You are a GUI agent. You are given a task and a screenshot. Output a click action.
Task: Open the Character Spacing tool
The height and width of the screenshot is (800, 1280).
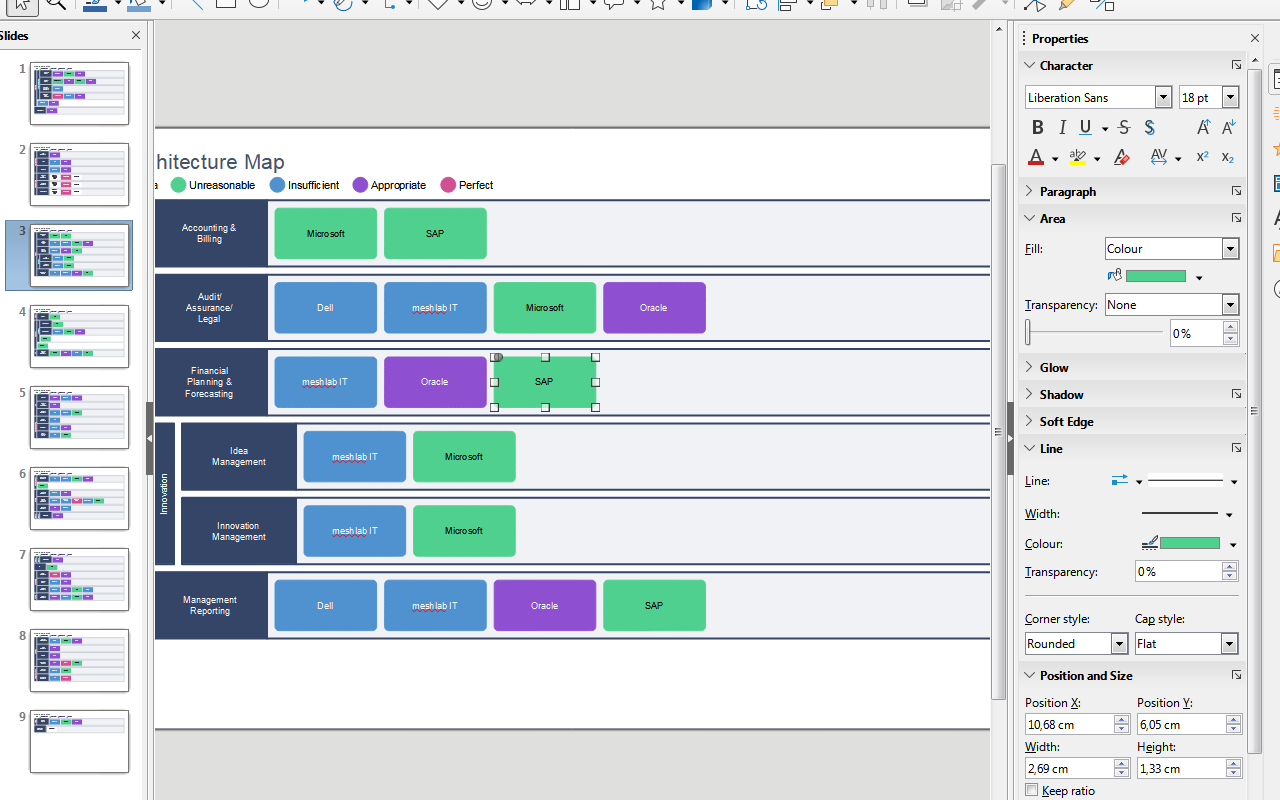pyautogui.click(x=1158, y=158)
